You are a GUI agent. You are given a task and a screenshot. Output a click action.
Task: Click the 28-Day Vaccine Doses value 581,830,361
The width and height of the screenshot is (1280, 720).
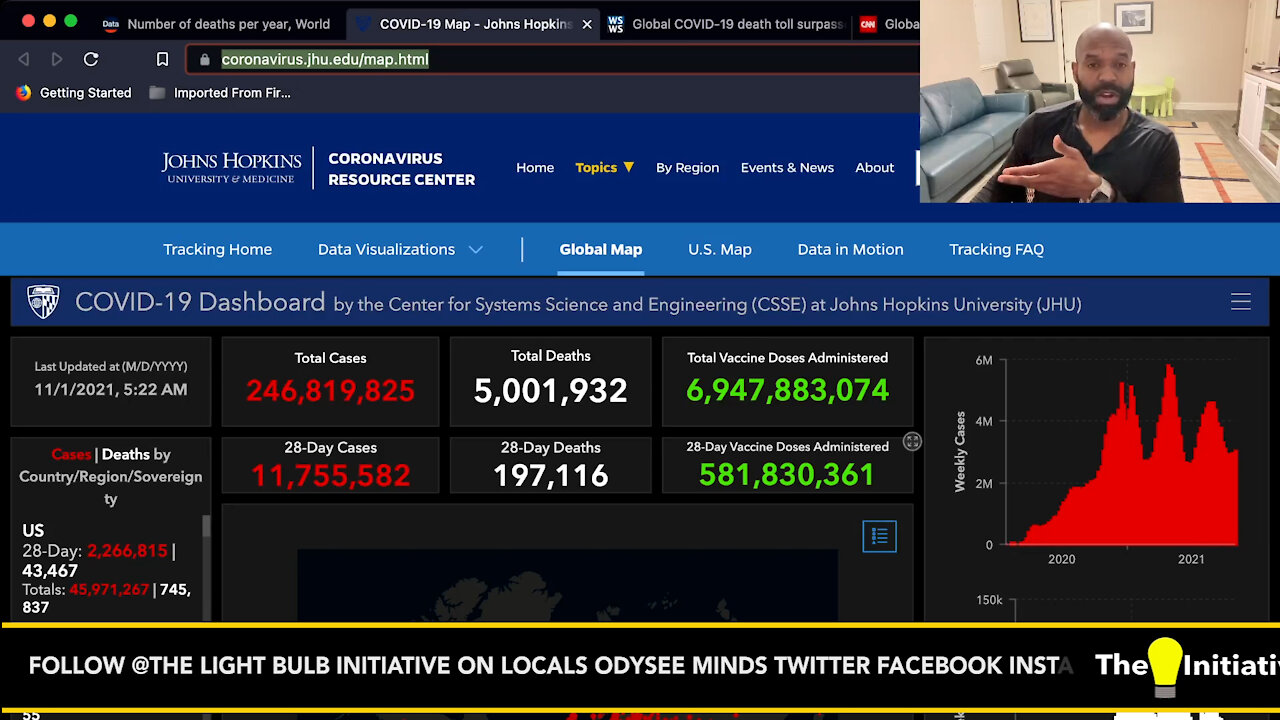click(x=787, y=474)
